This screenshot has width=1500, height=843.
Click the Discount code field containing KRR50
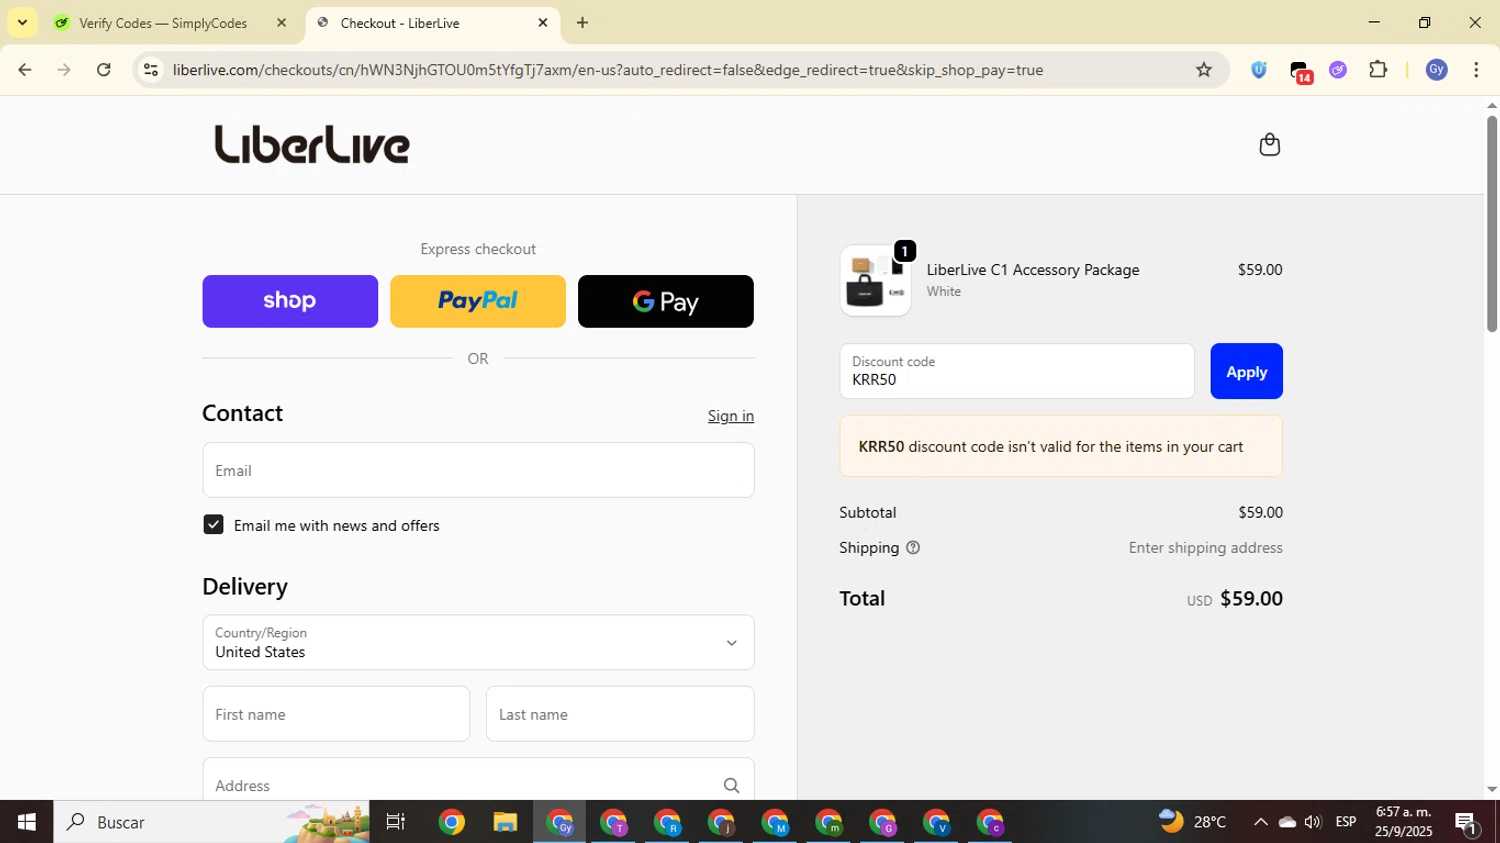(x=1017, y=371)
